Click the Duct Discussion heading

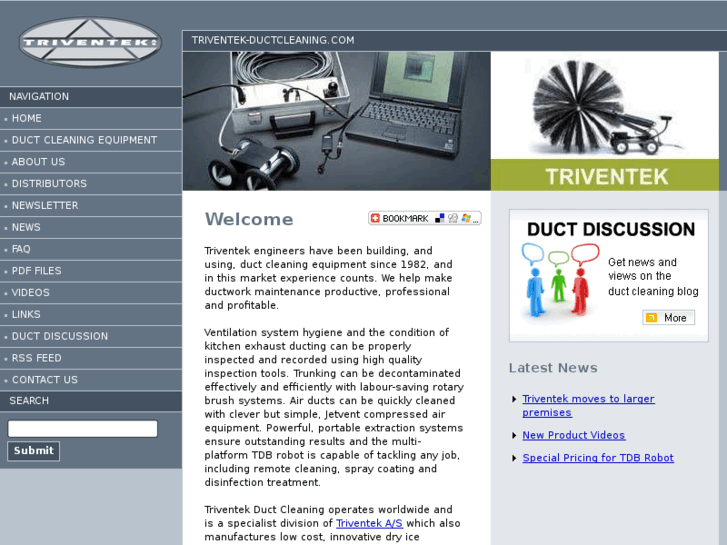coord(611,229)
